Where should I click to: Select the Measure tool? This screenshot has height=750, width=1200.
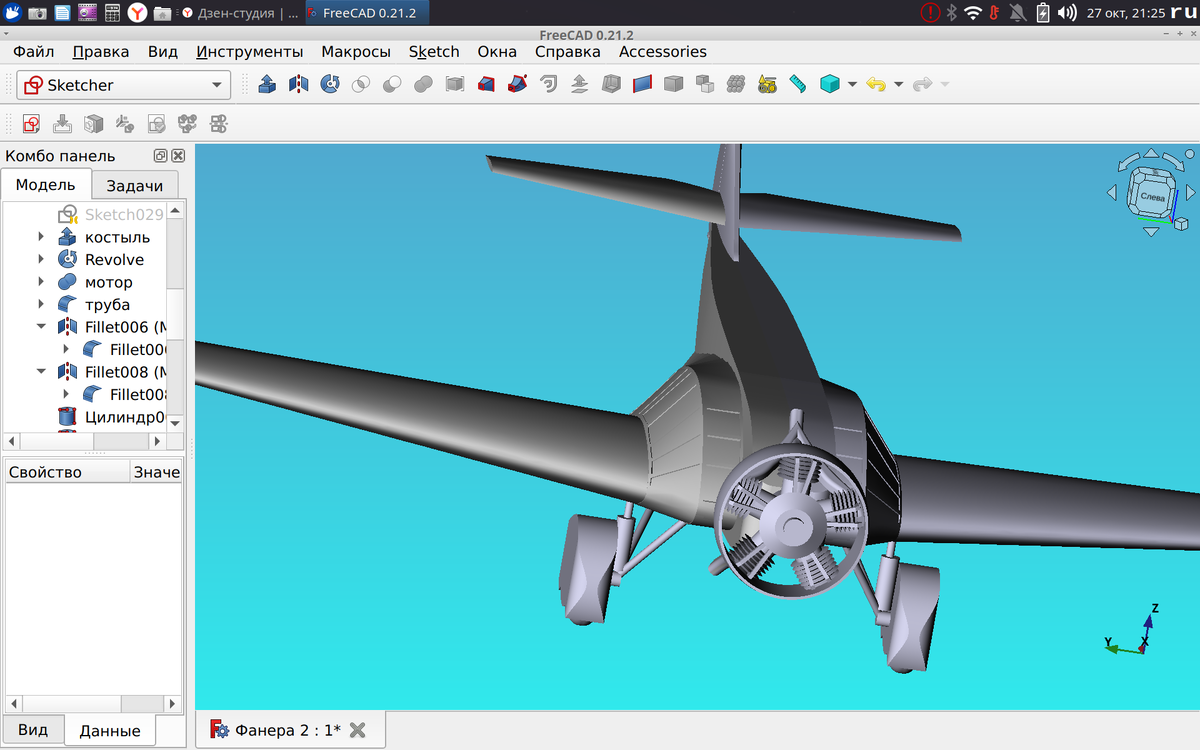tap(798, 84)
